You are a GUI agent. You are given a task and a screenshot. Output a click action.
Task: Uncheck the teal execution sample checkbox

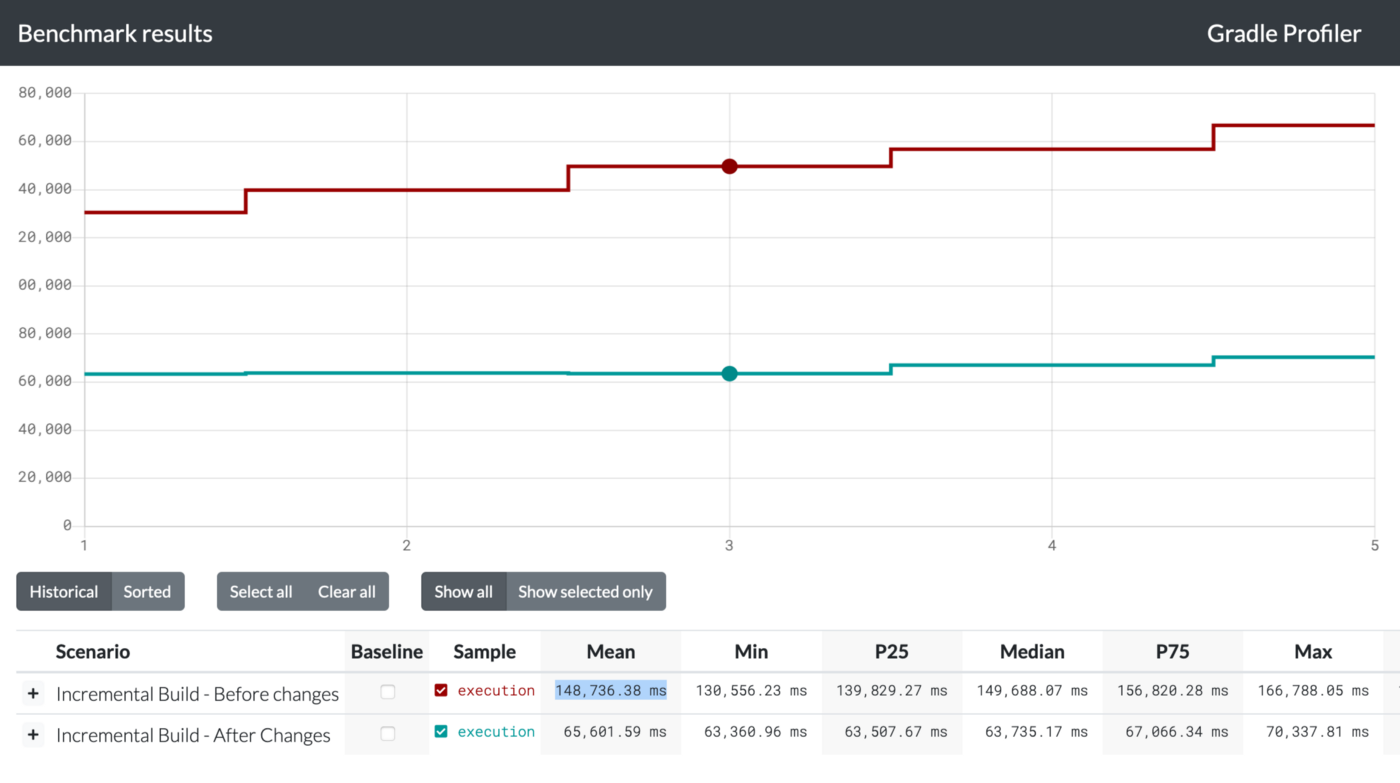441,732
